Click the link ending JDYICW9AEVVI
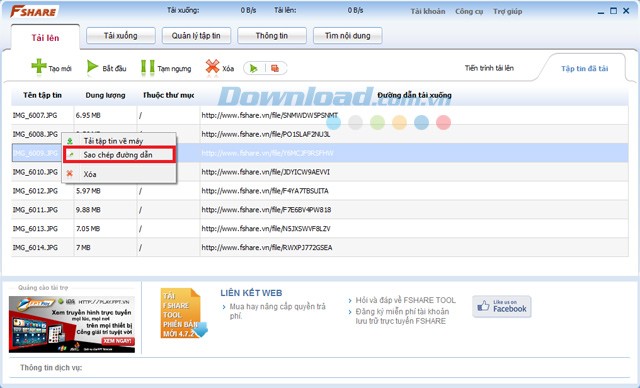The width and height of the screenshot is (640, 388). (x=266, y=172)
